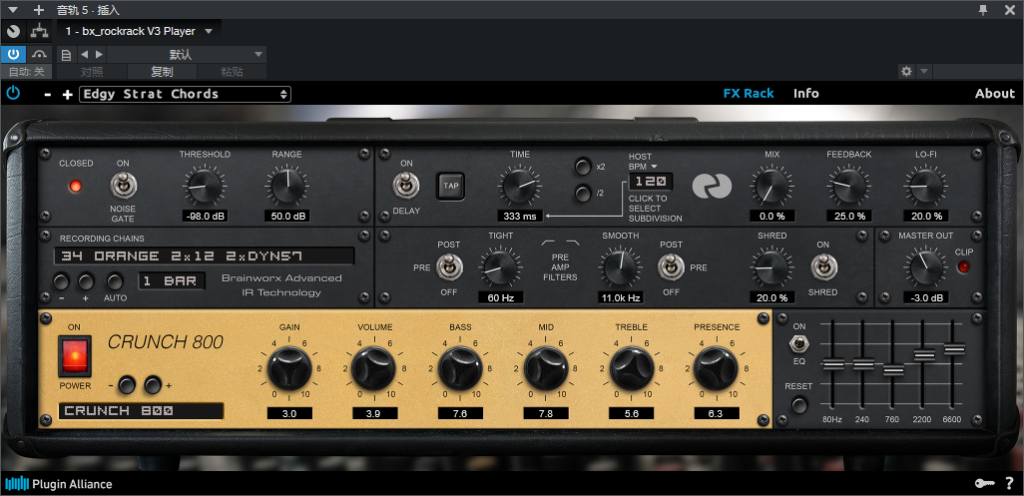1024x496 pixels.
Task: Open the 34 Orange 2x12 recording chain display
Action: [204, 256]
